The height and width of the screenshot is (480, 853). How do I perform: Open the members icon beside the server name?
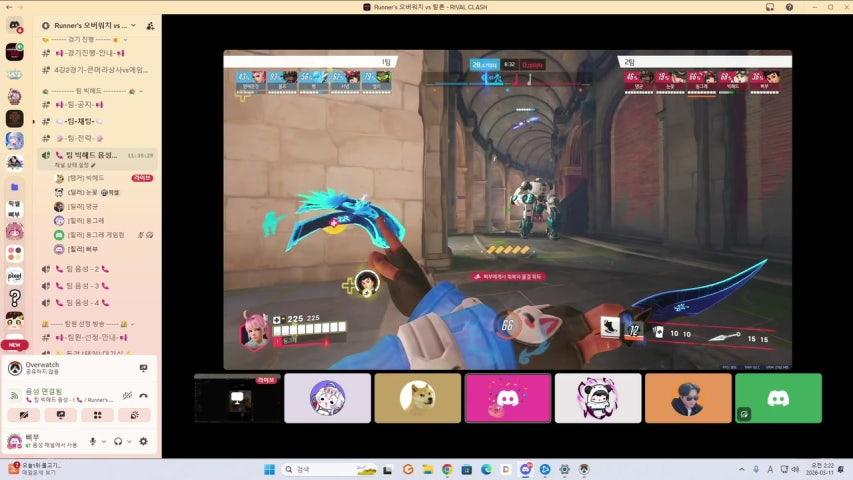pos(150,26)
